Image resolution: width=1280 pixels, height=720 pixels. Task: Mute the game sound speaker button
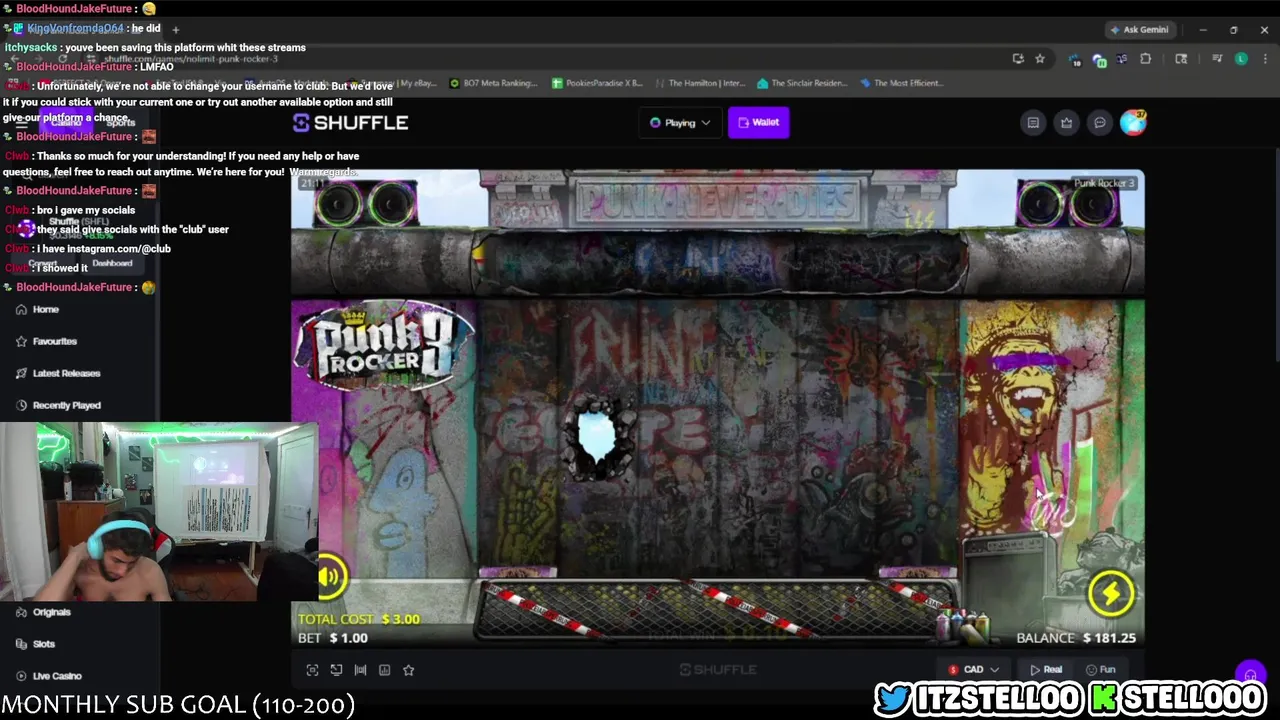(x=330, y=576)
